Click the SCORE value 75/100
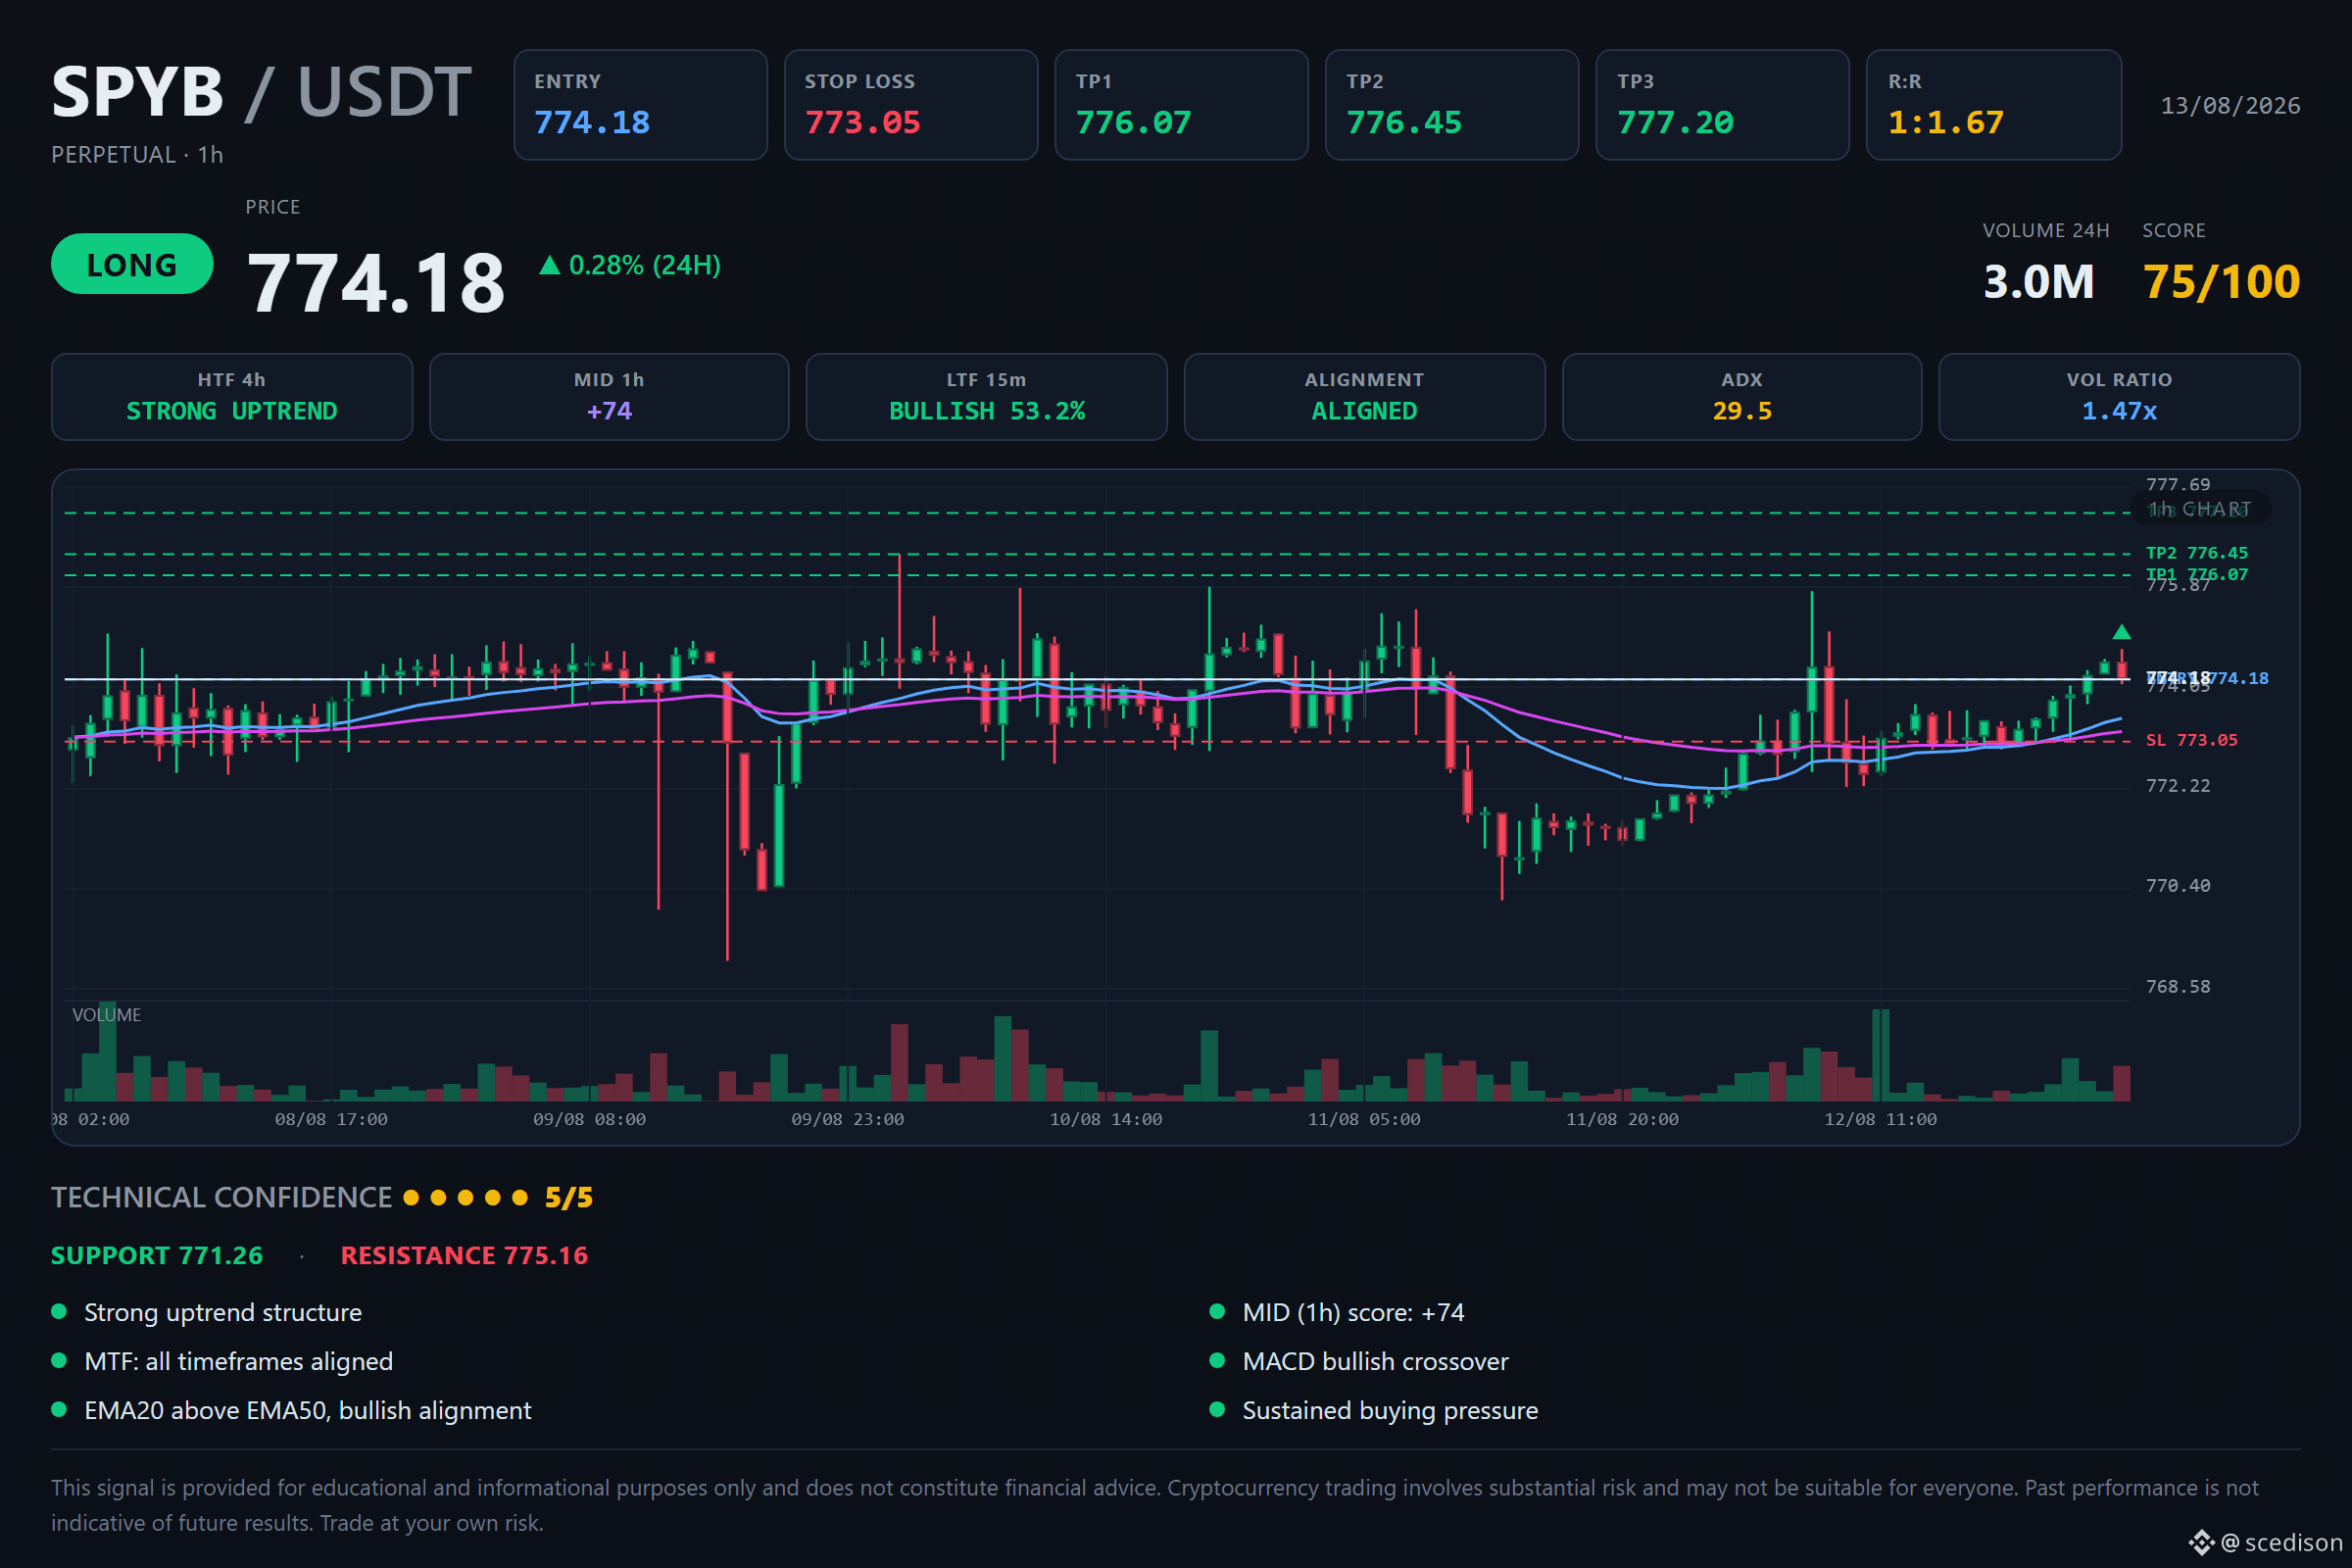2352x1568 pixels. 2221,282
